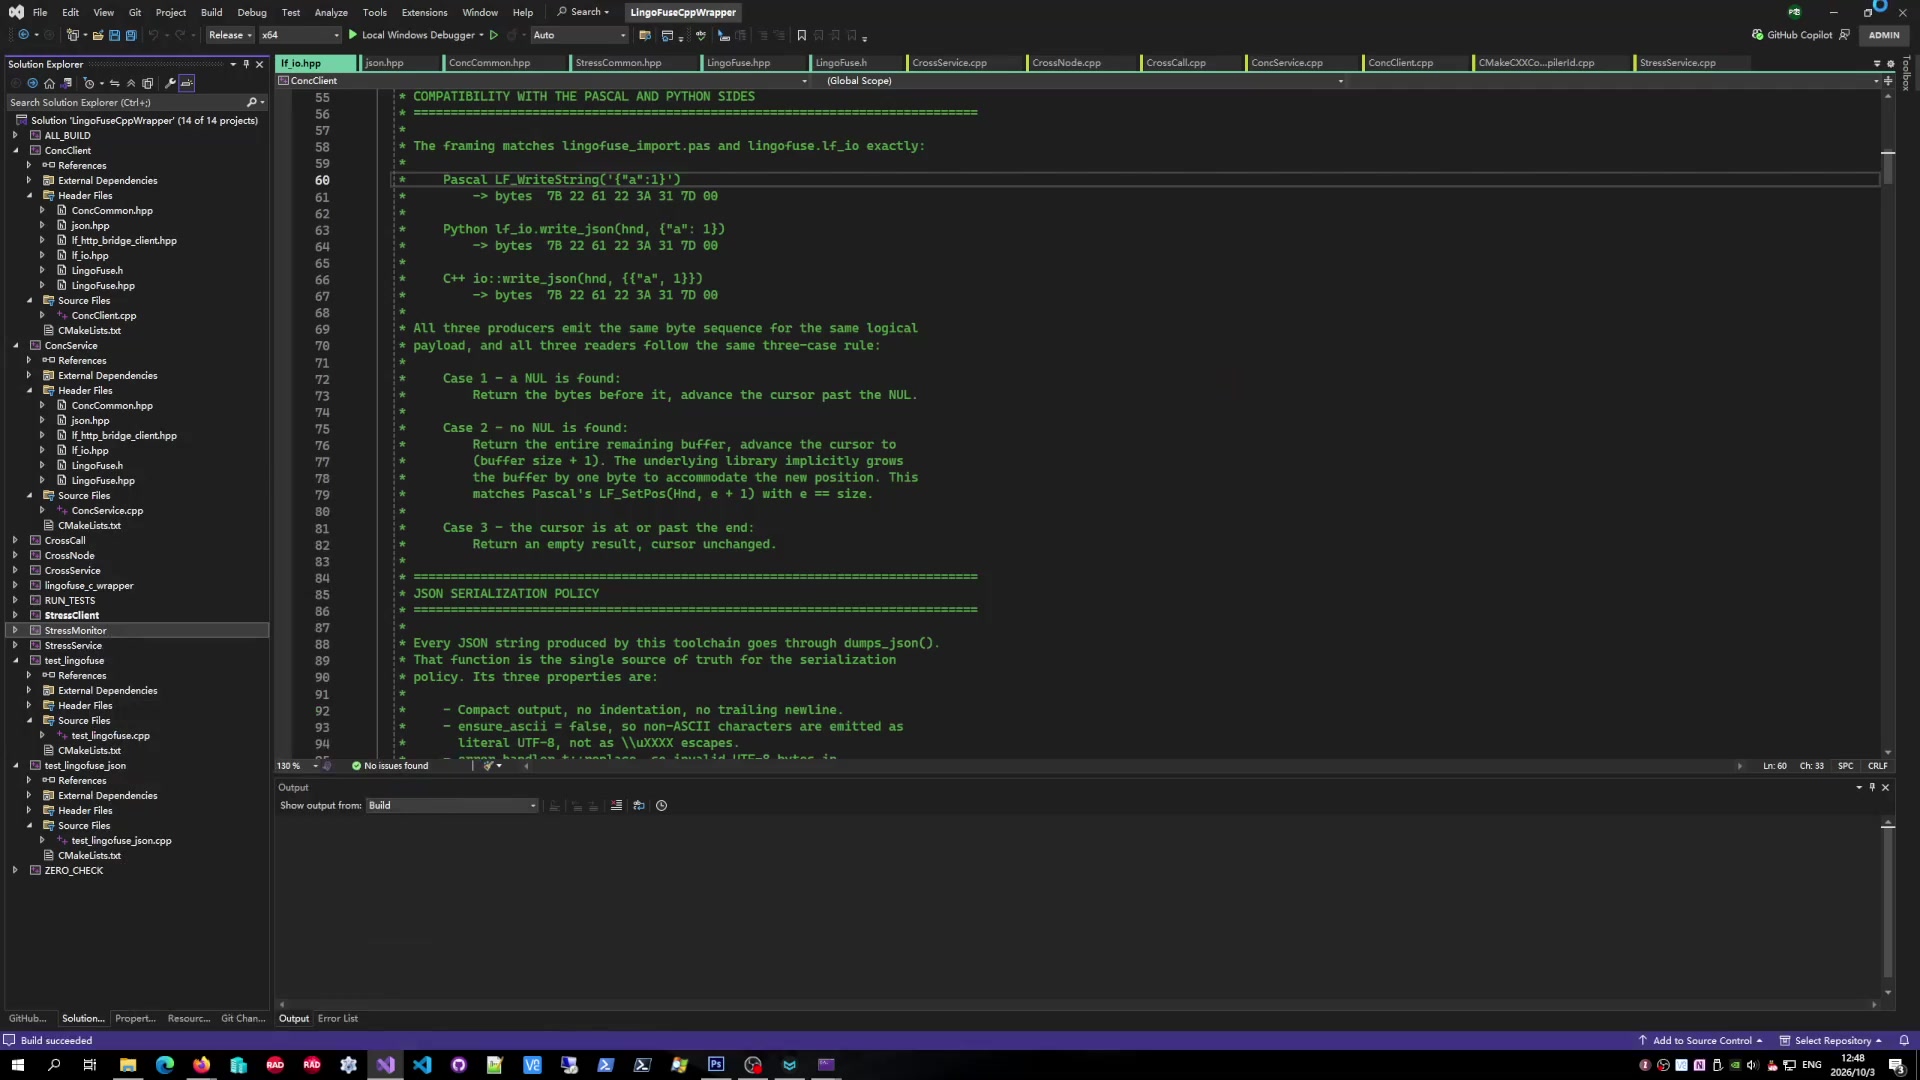This screenshot has height=1080, width=1920.
Task: Collapse the ConcService project node
Action: pos(15,346)
